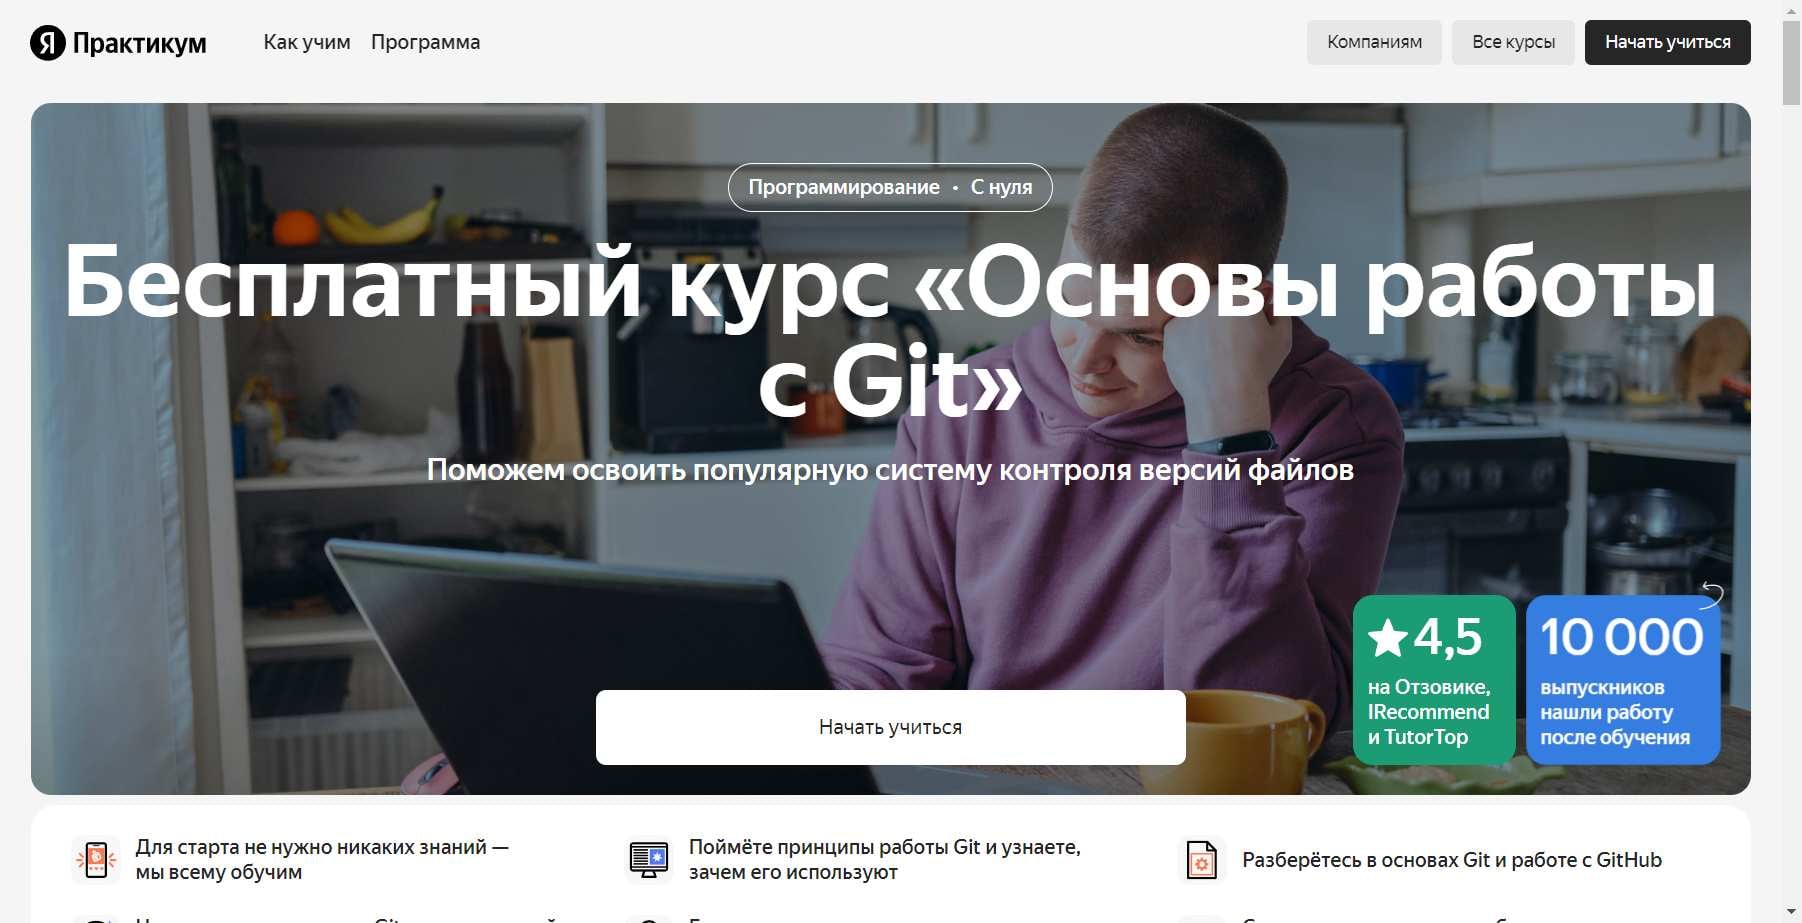Image resolution: width=1802 pixels, height=923 pixels.
Task: Open the Все курсы catalog button
Action: click(1513, 42)
